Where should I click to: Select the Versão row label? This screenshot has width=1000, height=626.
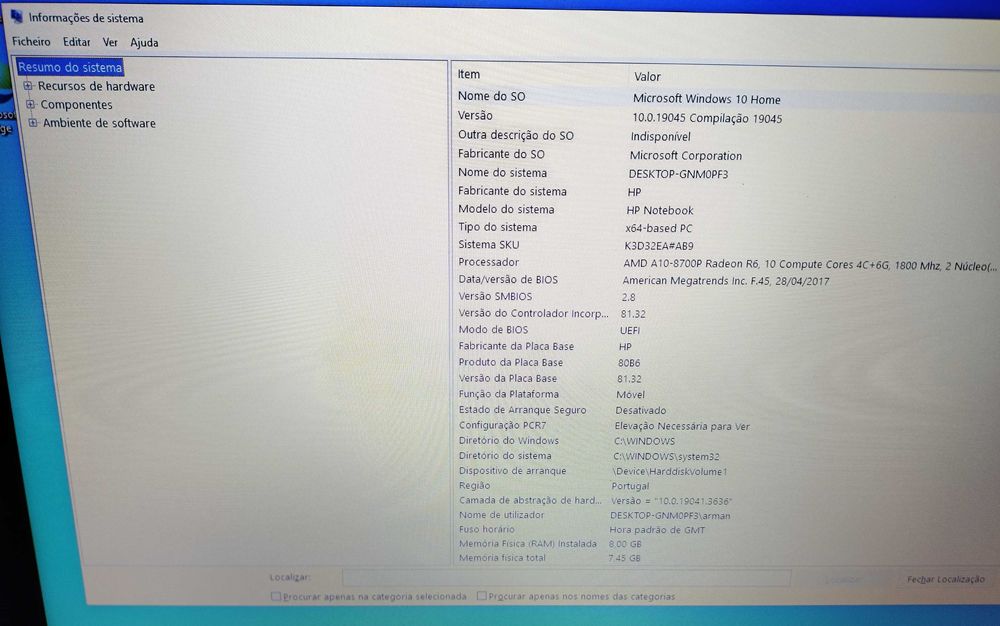475,115
